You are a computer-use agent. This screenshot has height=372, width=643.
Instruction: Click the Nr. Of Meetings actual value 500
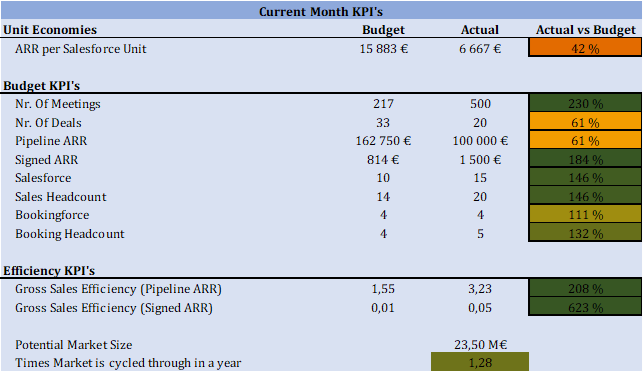pos(480,103)
